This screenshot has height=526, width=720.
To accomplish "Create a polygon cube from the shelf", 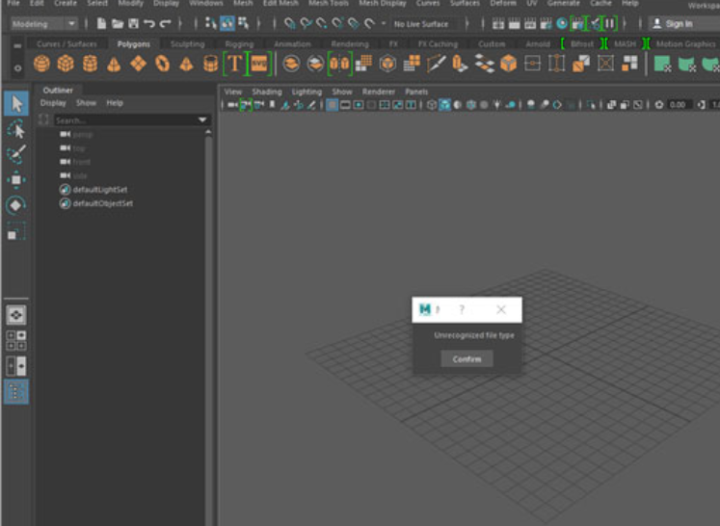I will click(x=65, y=64).
